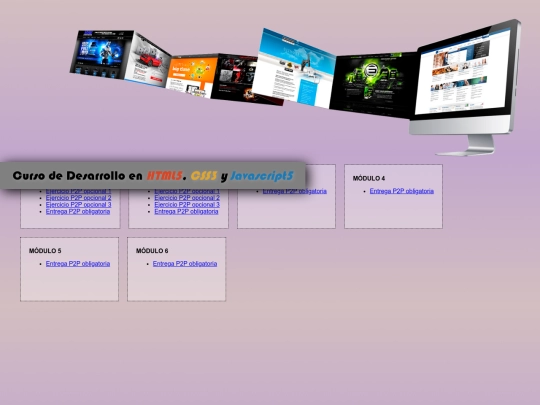Screen dimensions: 540x405
Task: Click the MÓDULO 4 heading
Action: click(369, 178)
